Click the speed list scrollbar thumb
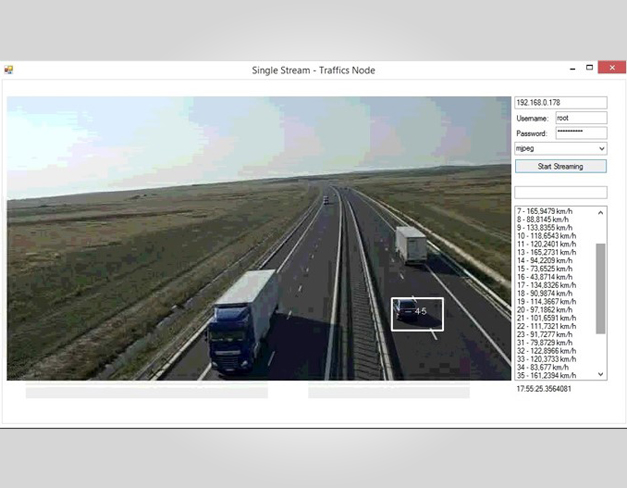 pyautogui.click(x=600, y=288)
